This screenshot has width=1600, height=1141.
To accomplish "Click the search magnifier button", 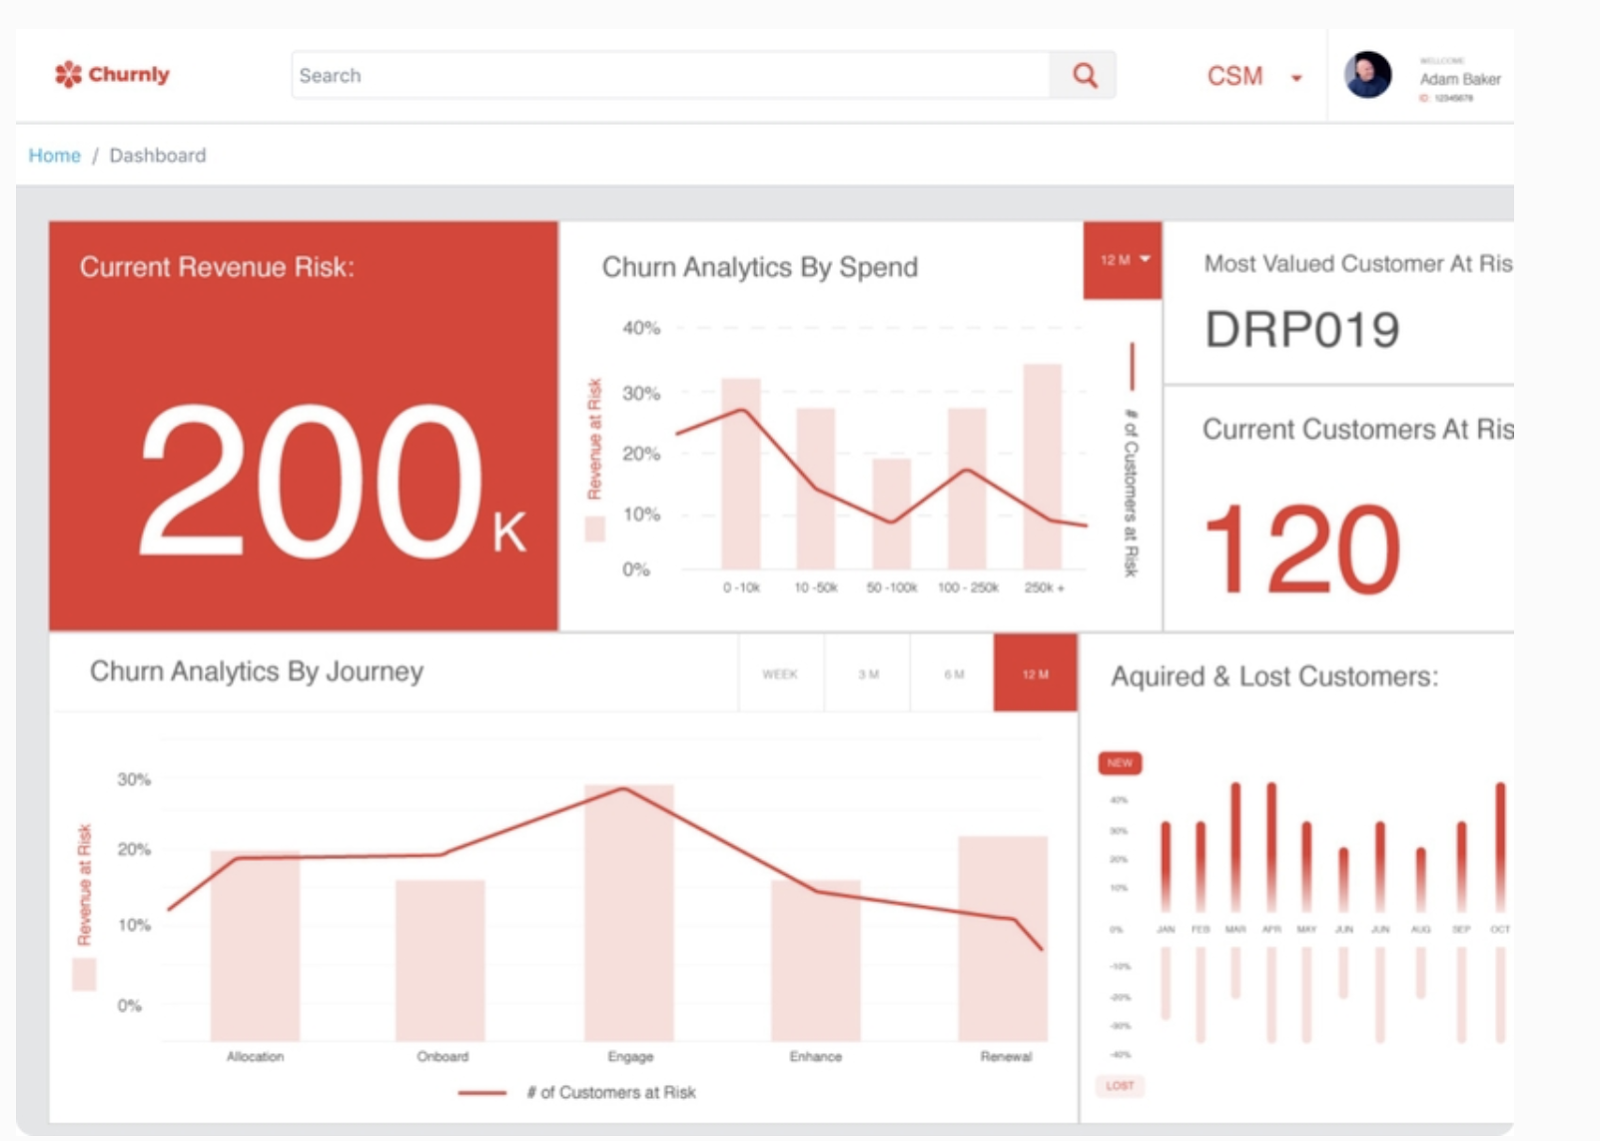I will point(1084,76).
